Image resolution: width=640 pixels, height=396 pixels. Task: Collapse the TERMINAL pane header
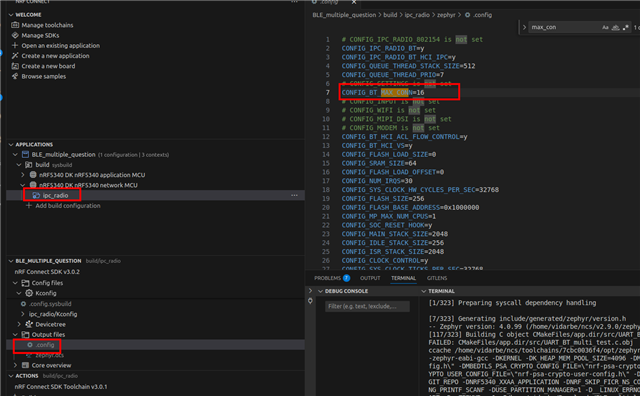coord(424,291)
